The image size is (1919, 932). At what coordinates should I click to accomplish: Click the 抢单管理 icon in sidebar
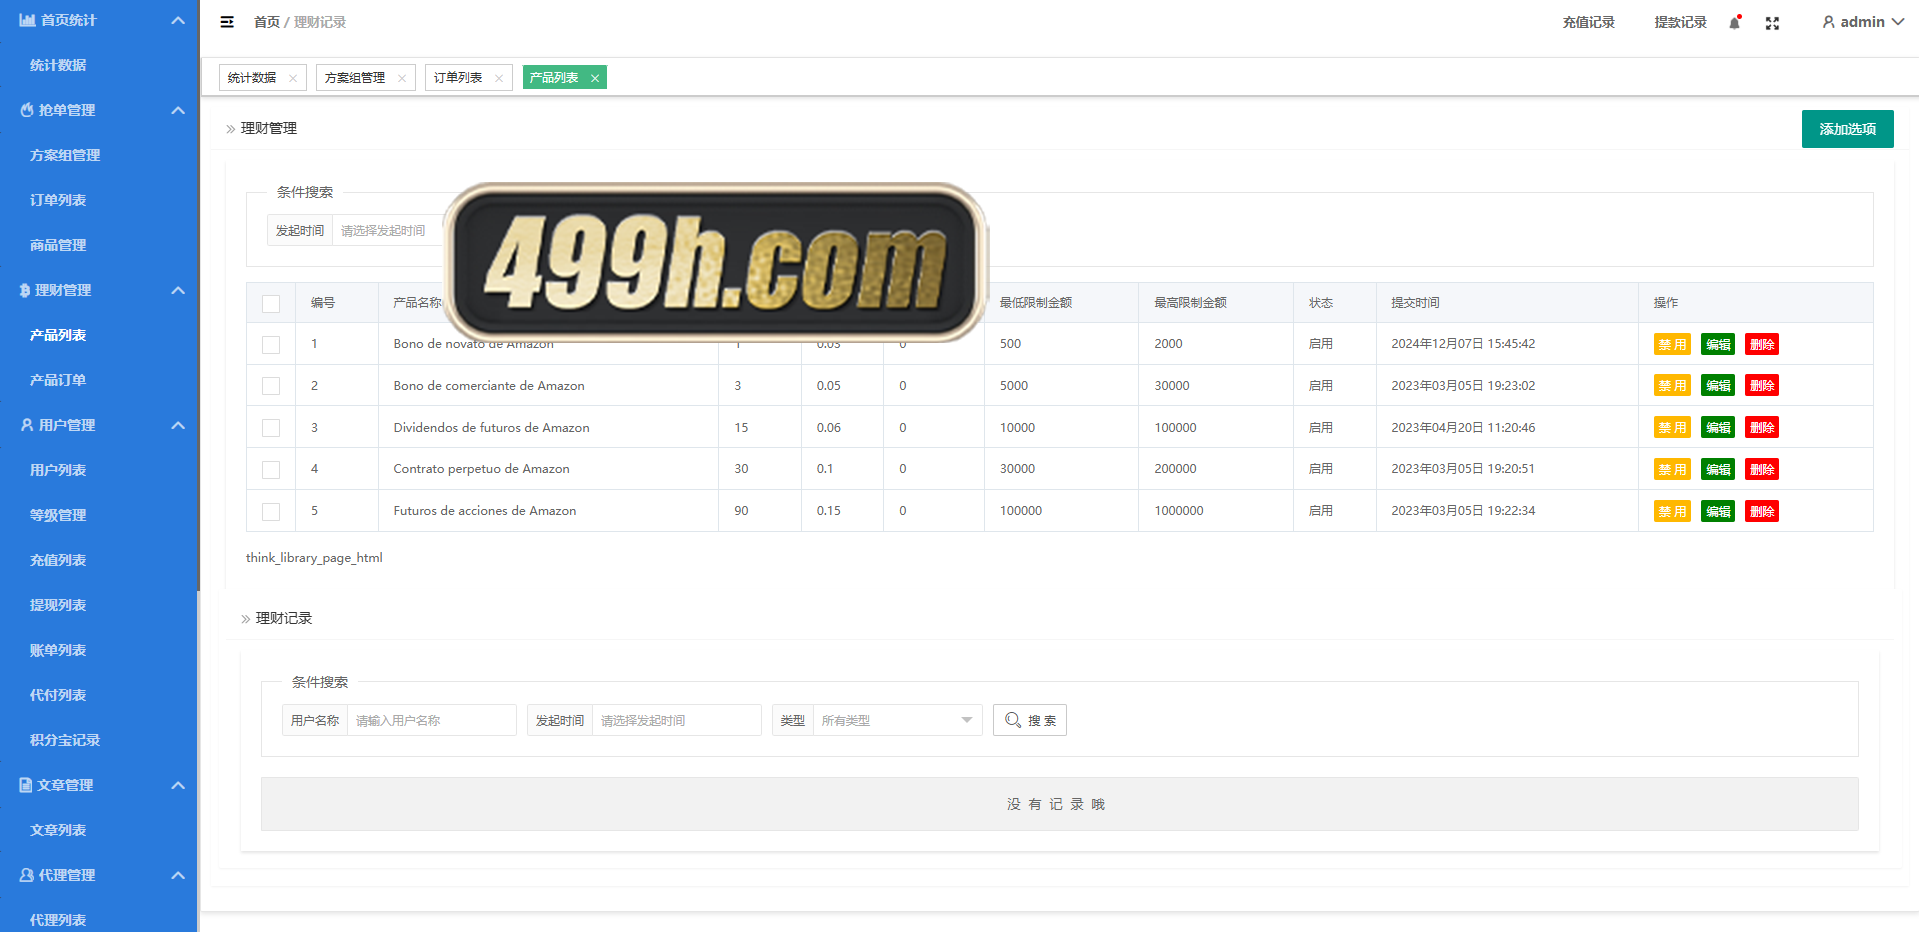27,110
